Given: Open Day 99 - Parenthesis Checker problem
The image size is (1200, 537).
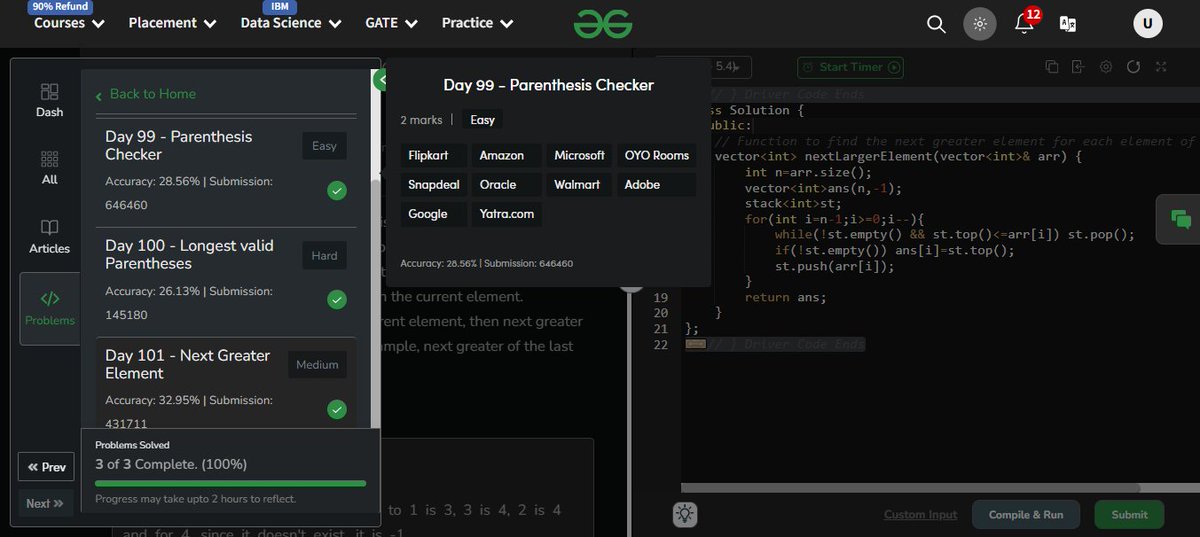Looking at the screenshot, I should point(227,172).
